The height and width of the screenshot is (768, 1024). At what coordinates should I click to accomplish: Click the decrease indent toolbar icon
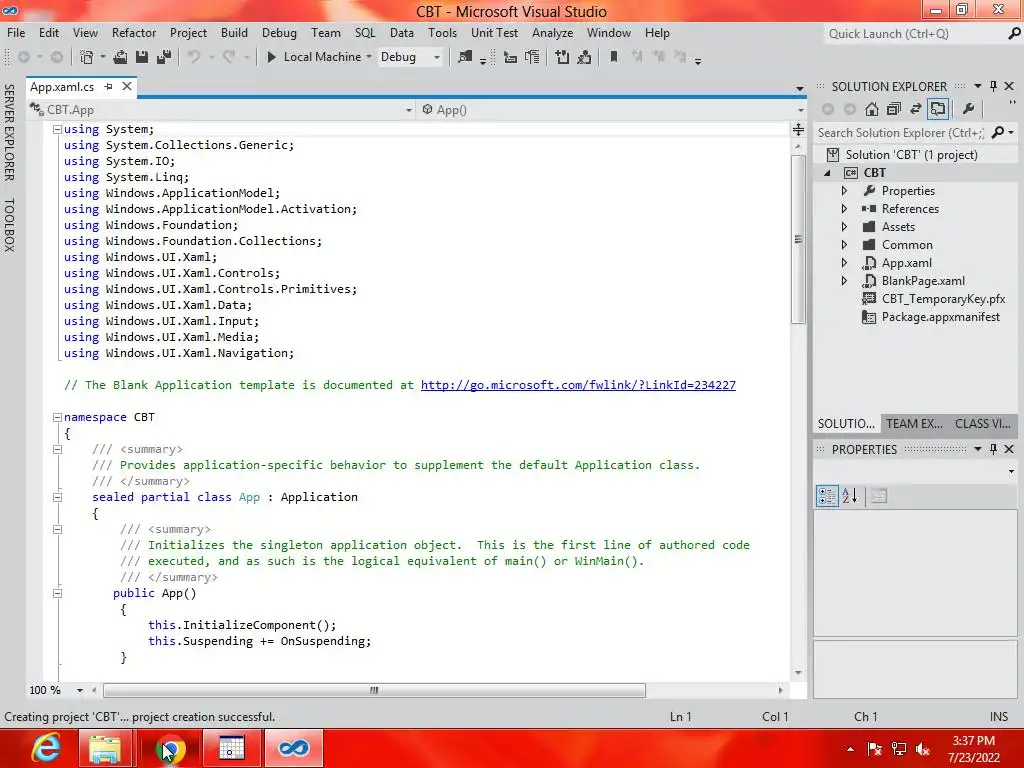click(x=511, y=57)
